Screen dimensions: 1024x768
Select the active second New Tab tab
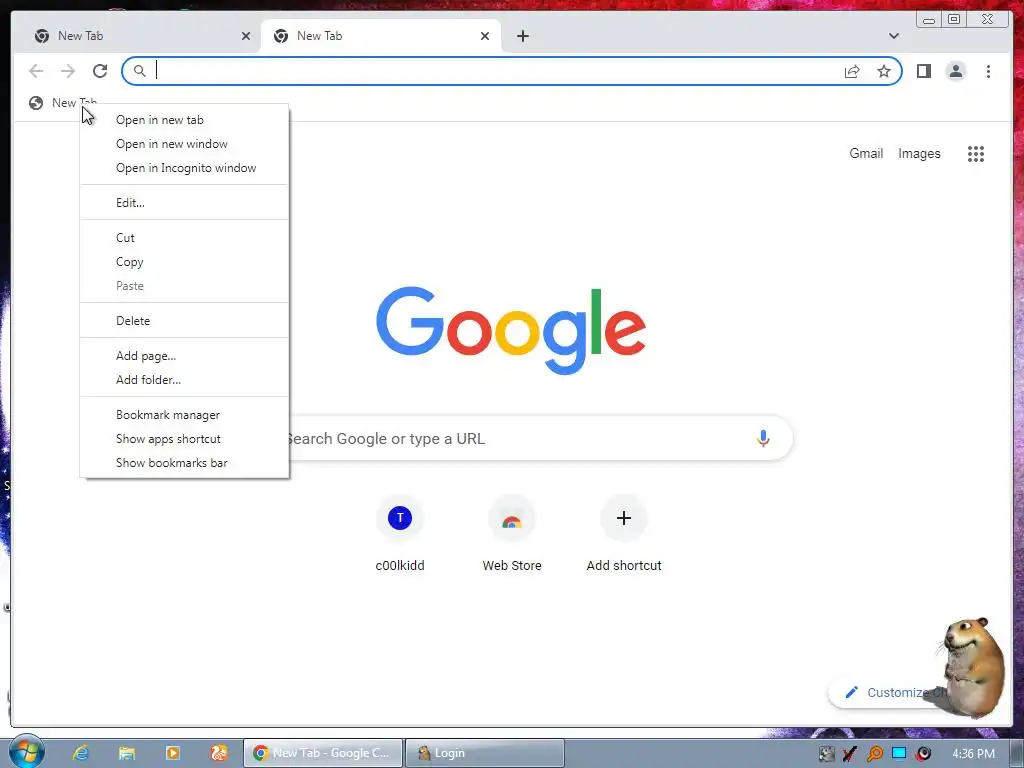pos(381,36)
